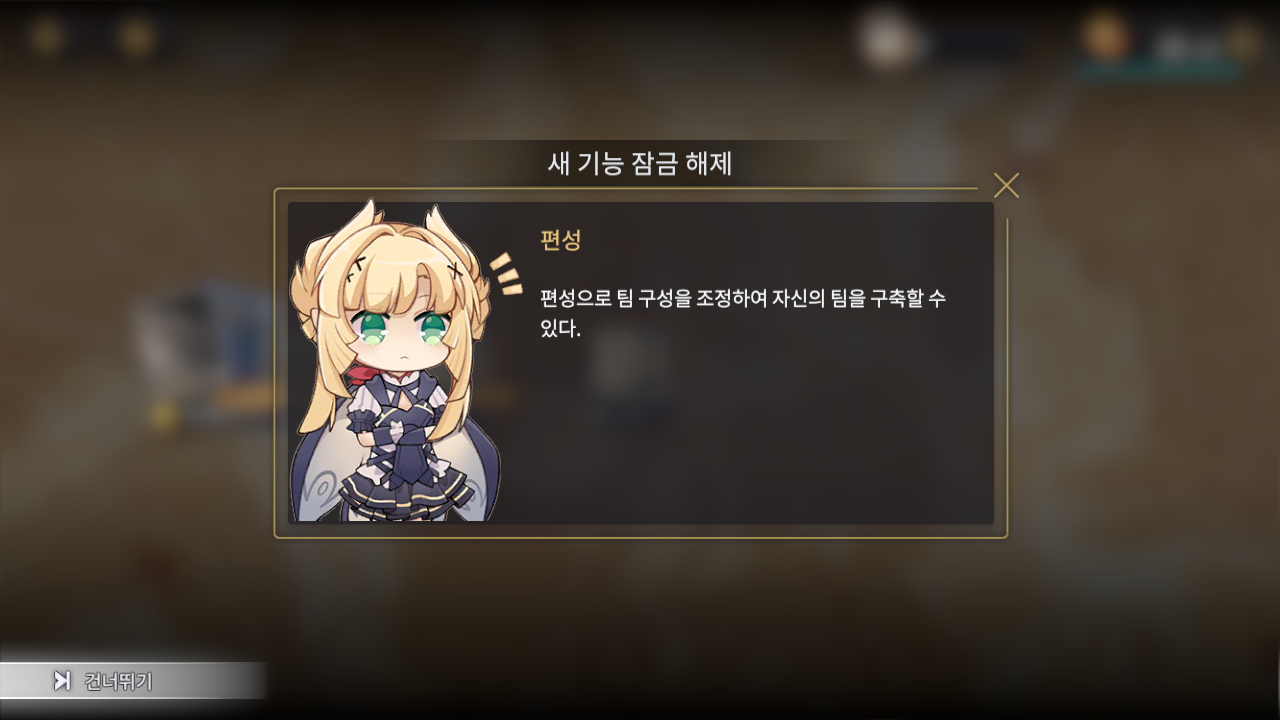1280x720 pixels.
Task: Click the chibi character's green eyes
Action: click(x=403, y=328)
